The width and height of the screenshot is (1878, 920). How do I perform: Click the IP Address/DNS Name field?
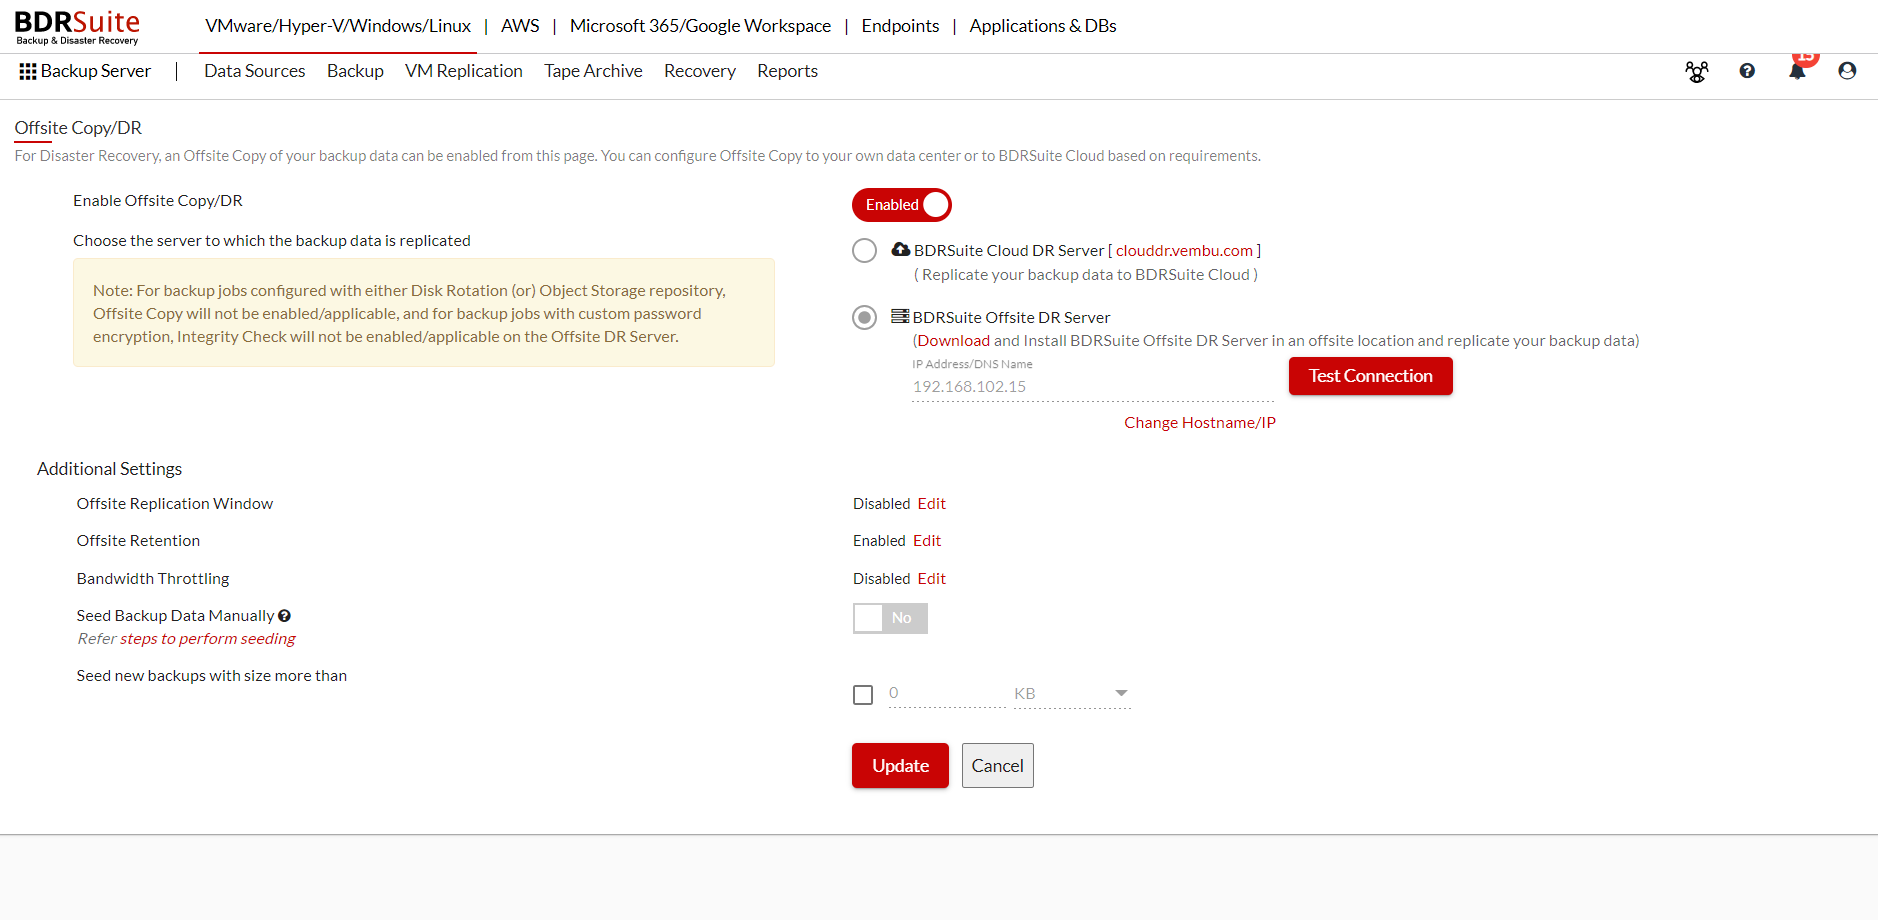point(1093,387)
